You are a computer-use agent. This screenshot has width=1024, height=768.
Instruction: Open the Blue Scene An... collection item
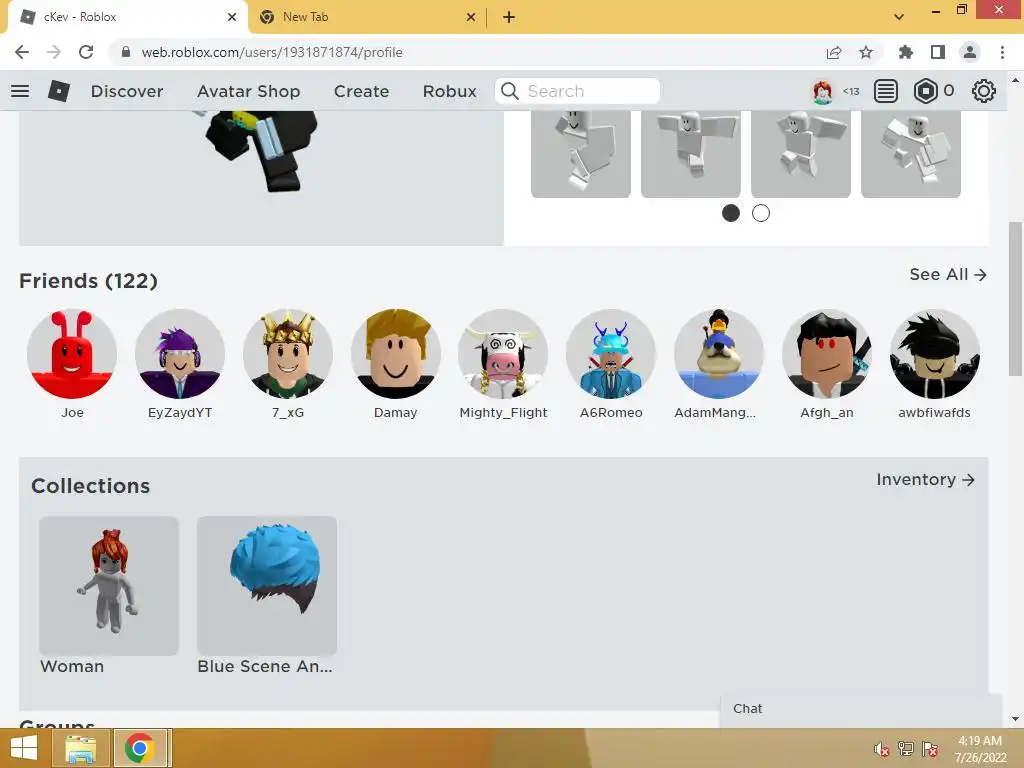tap(267, 586)
